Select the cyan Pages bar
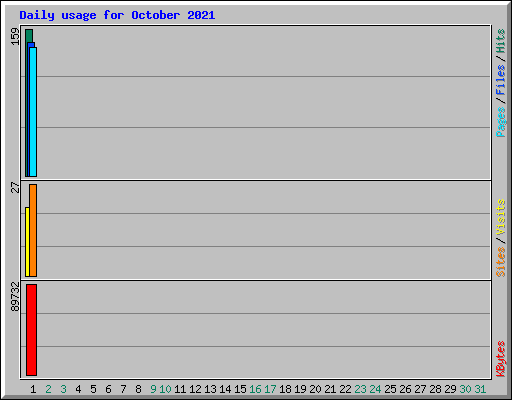Image resolution: width=512 pixels, height=400 pixels. (x=33, y=112)
